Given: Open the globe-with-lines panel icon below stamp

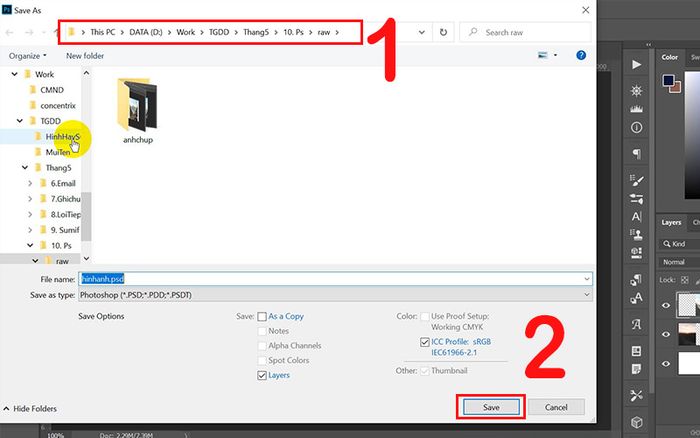Looking at the screenshot, I should click(x=636, y=253).
